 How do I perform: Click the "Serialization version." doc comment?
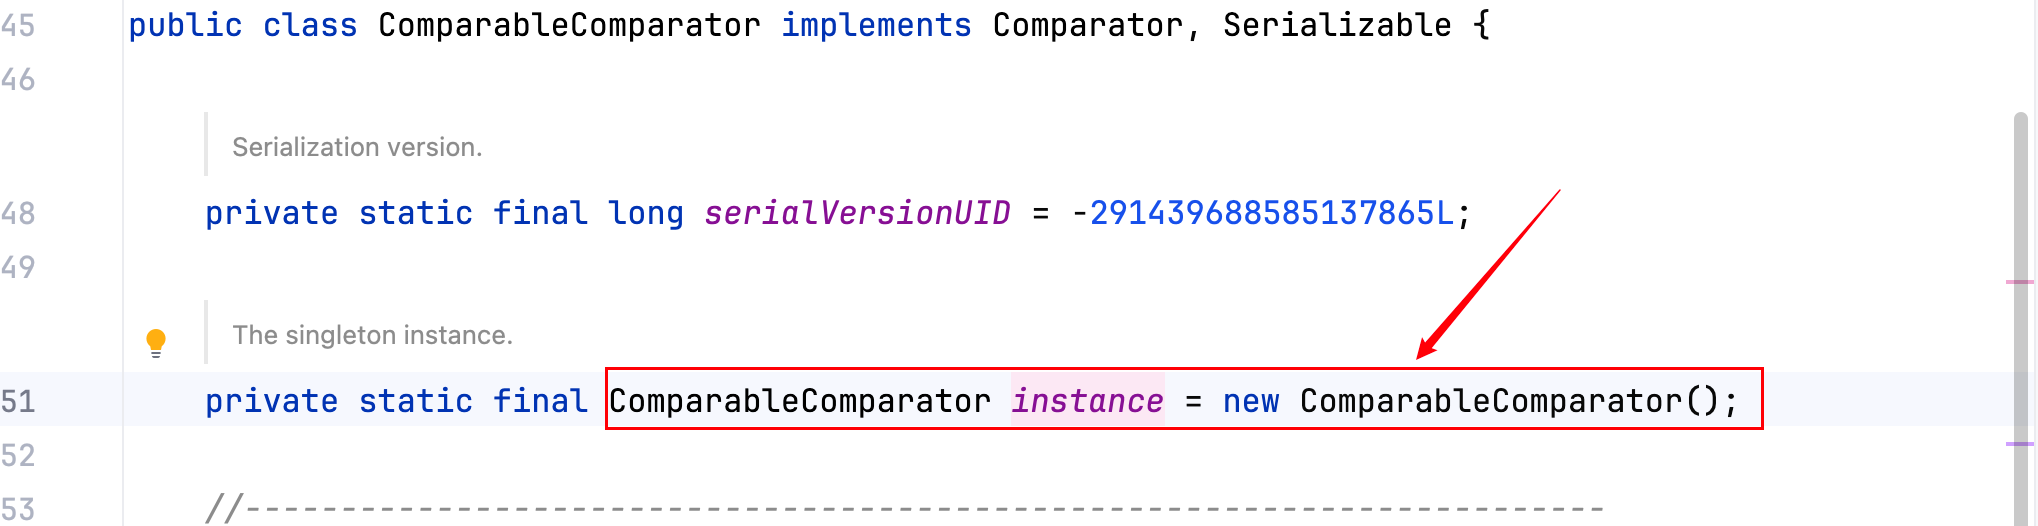pos(357,147)
